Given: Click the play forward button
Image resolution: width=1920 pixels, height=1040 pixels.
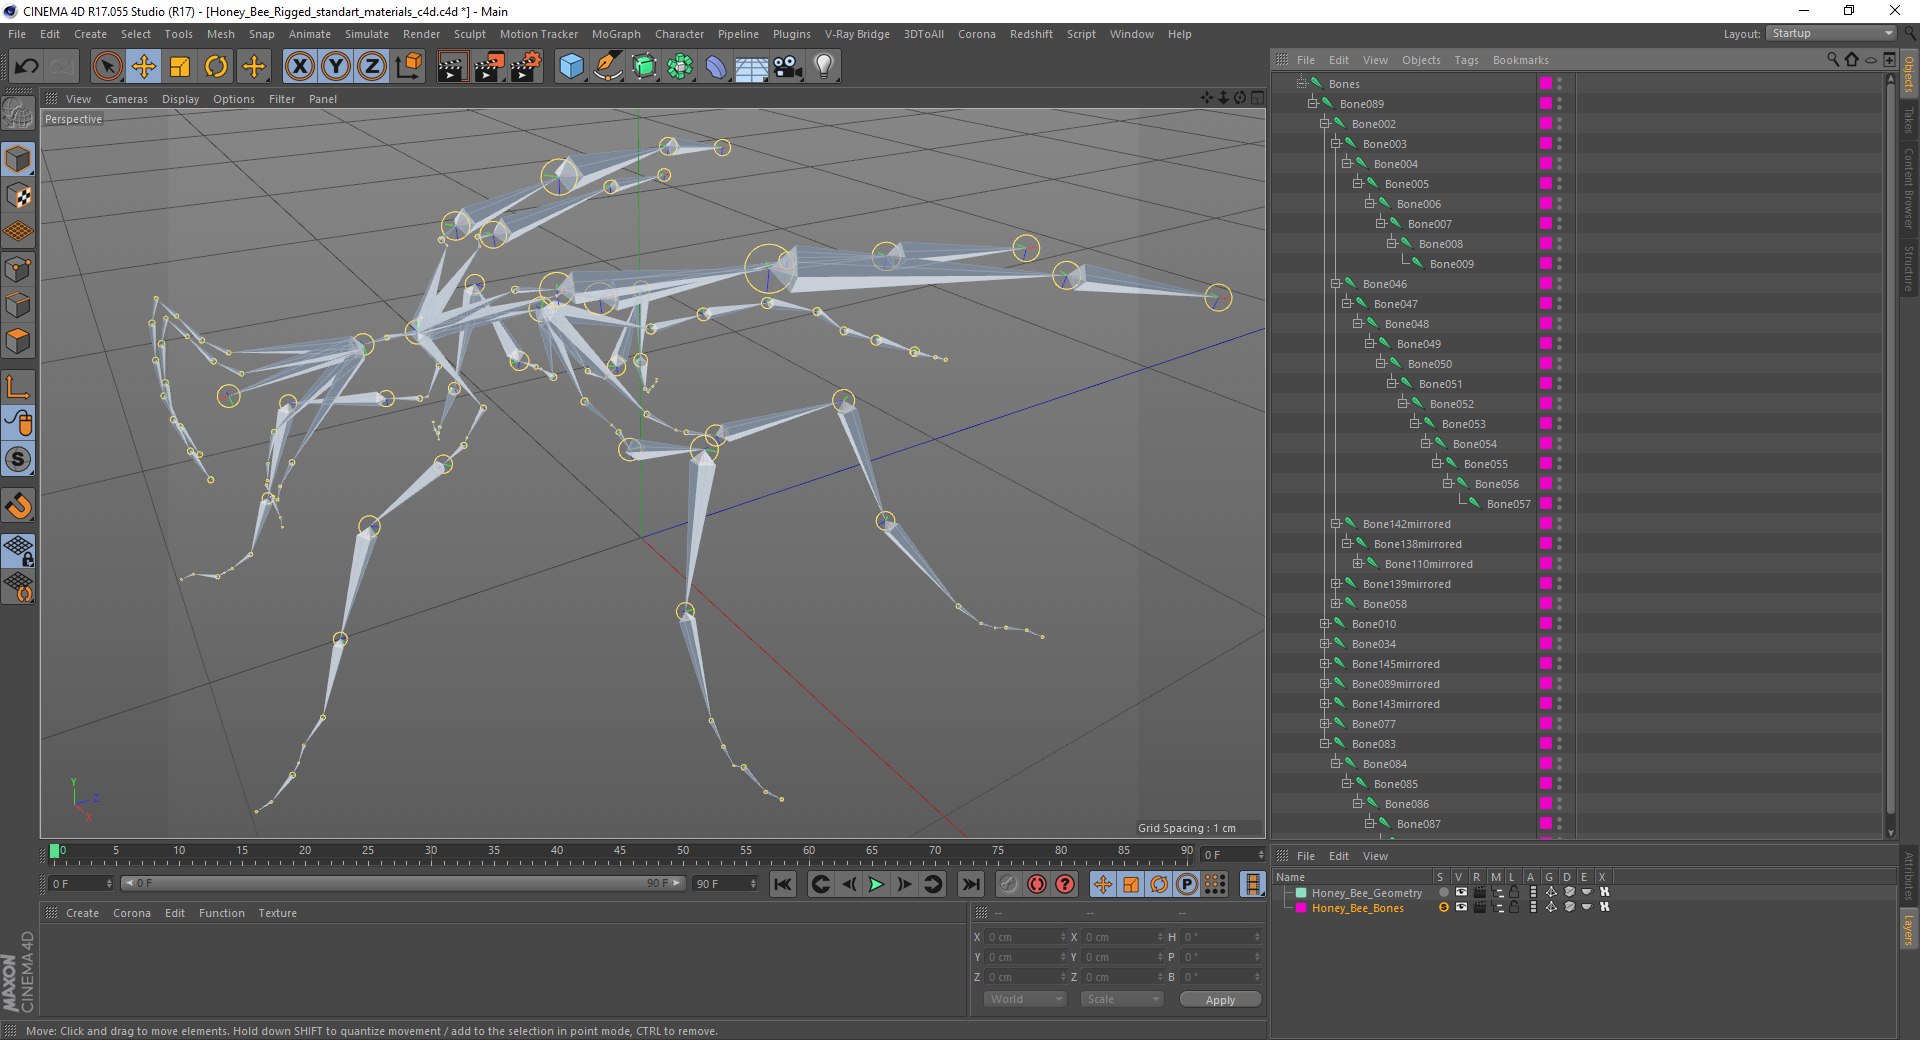Looking at the screenshot, I should tap(876, 884).
